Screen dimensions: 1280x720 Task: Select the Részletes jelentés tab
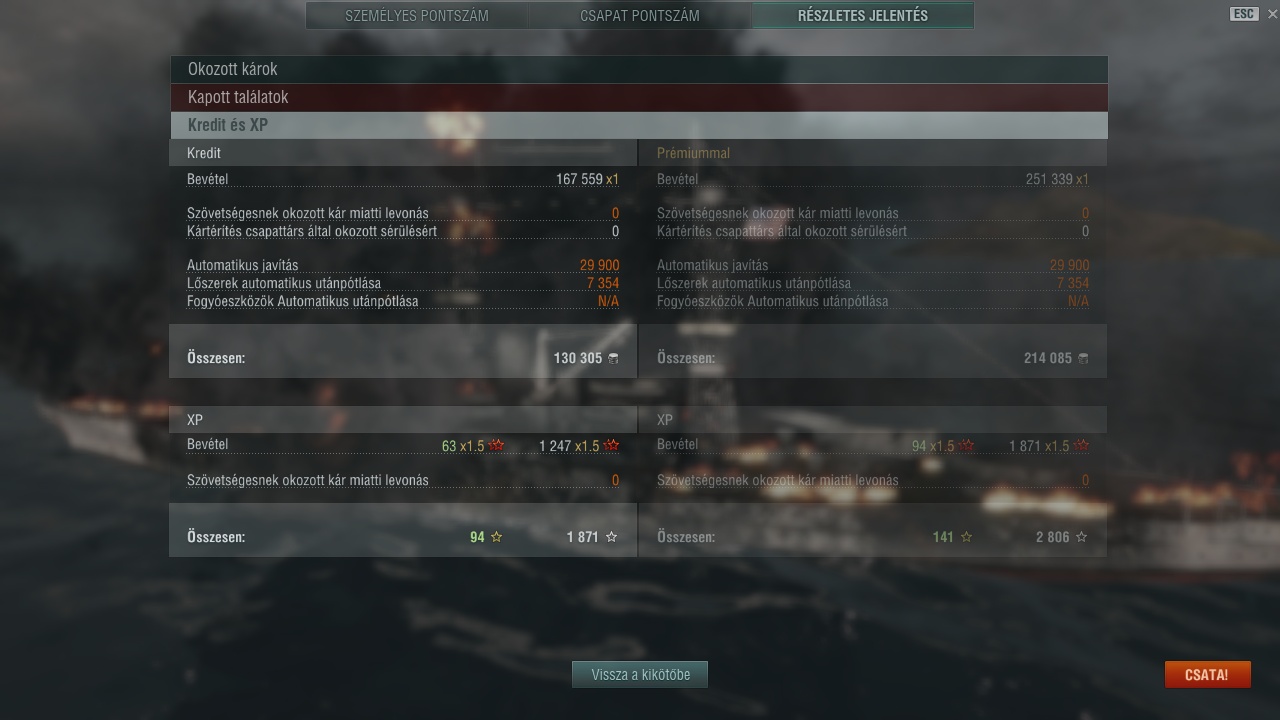[x=862, y=16]
